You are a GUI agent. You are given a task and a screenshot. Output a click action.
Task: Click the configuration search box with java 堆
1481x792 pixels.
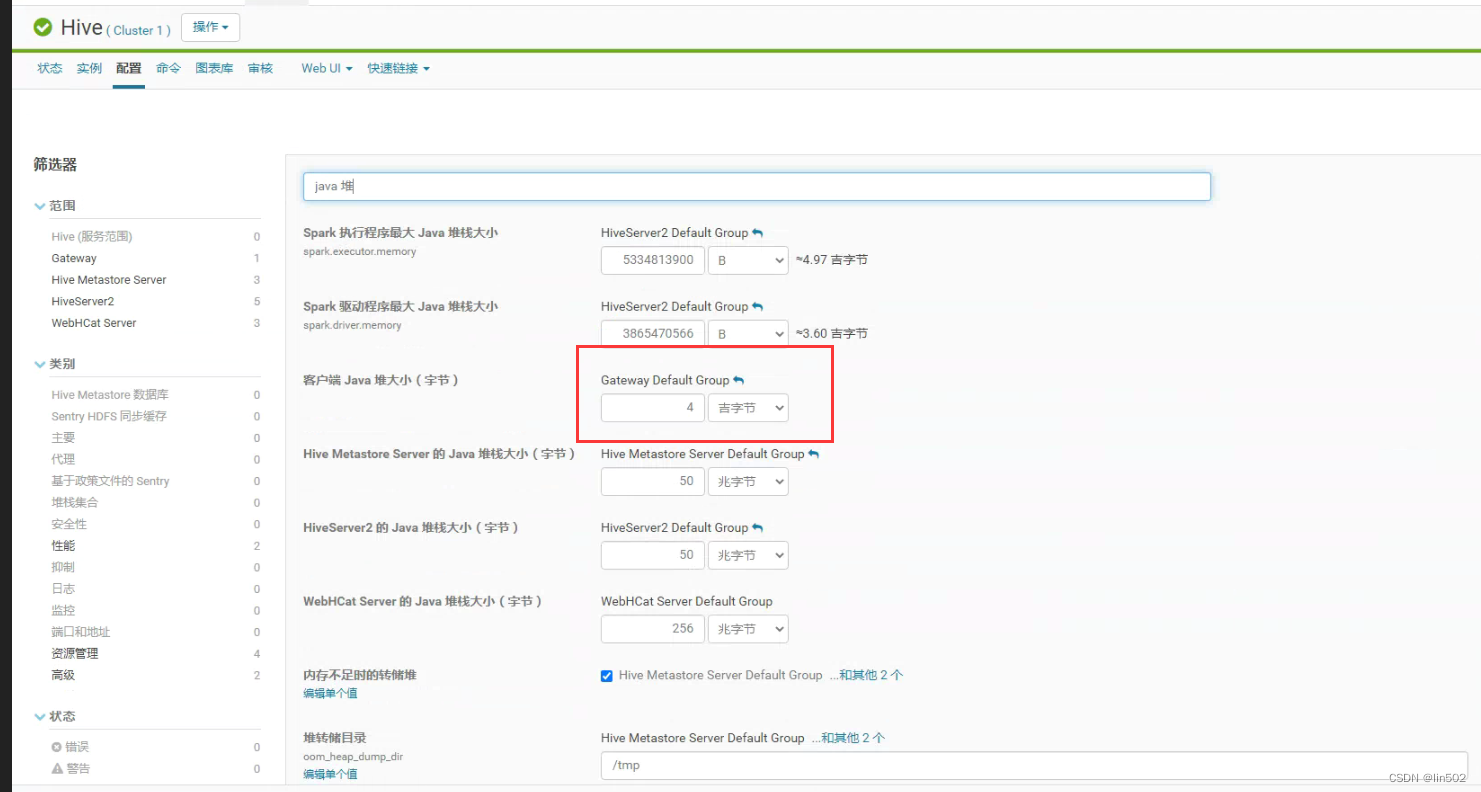pyautogui.click(x=757, y=186)
